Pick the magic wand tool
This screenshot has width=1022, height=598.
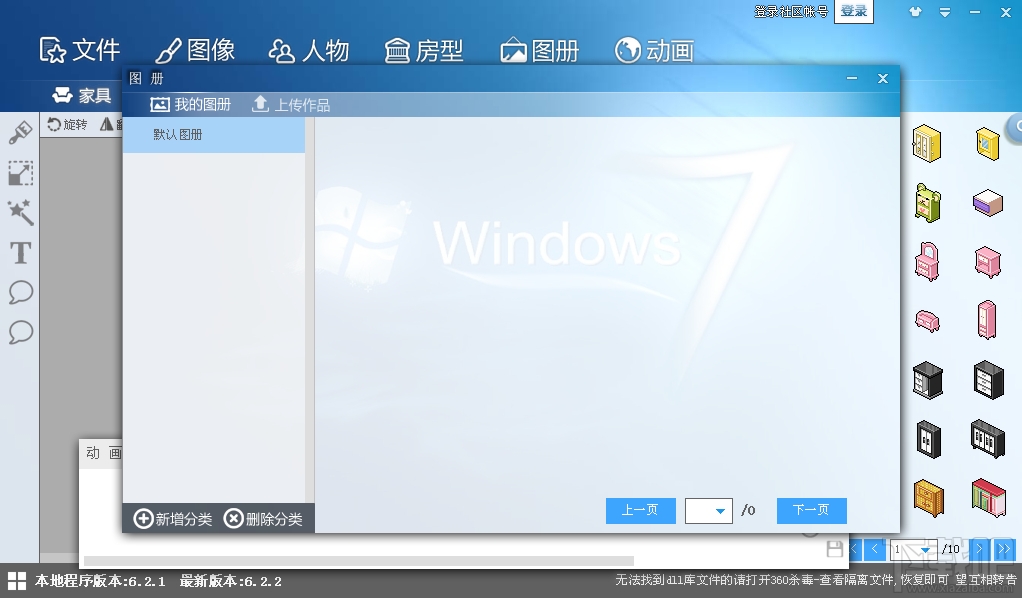[x=19, y=213]
